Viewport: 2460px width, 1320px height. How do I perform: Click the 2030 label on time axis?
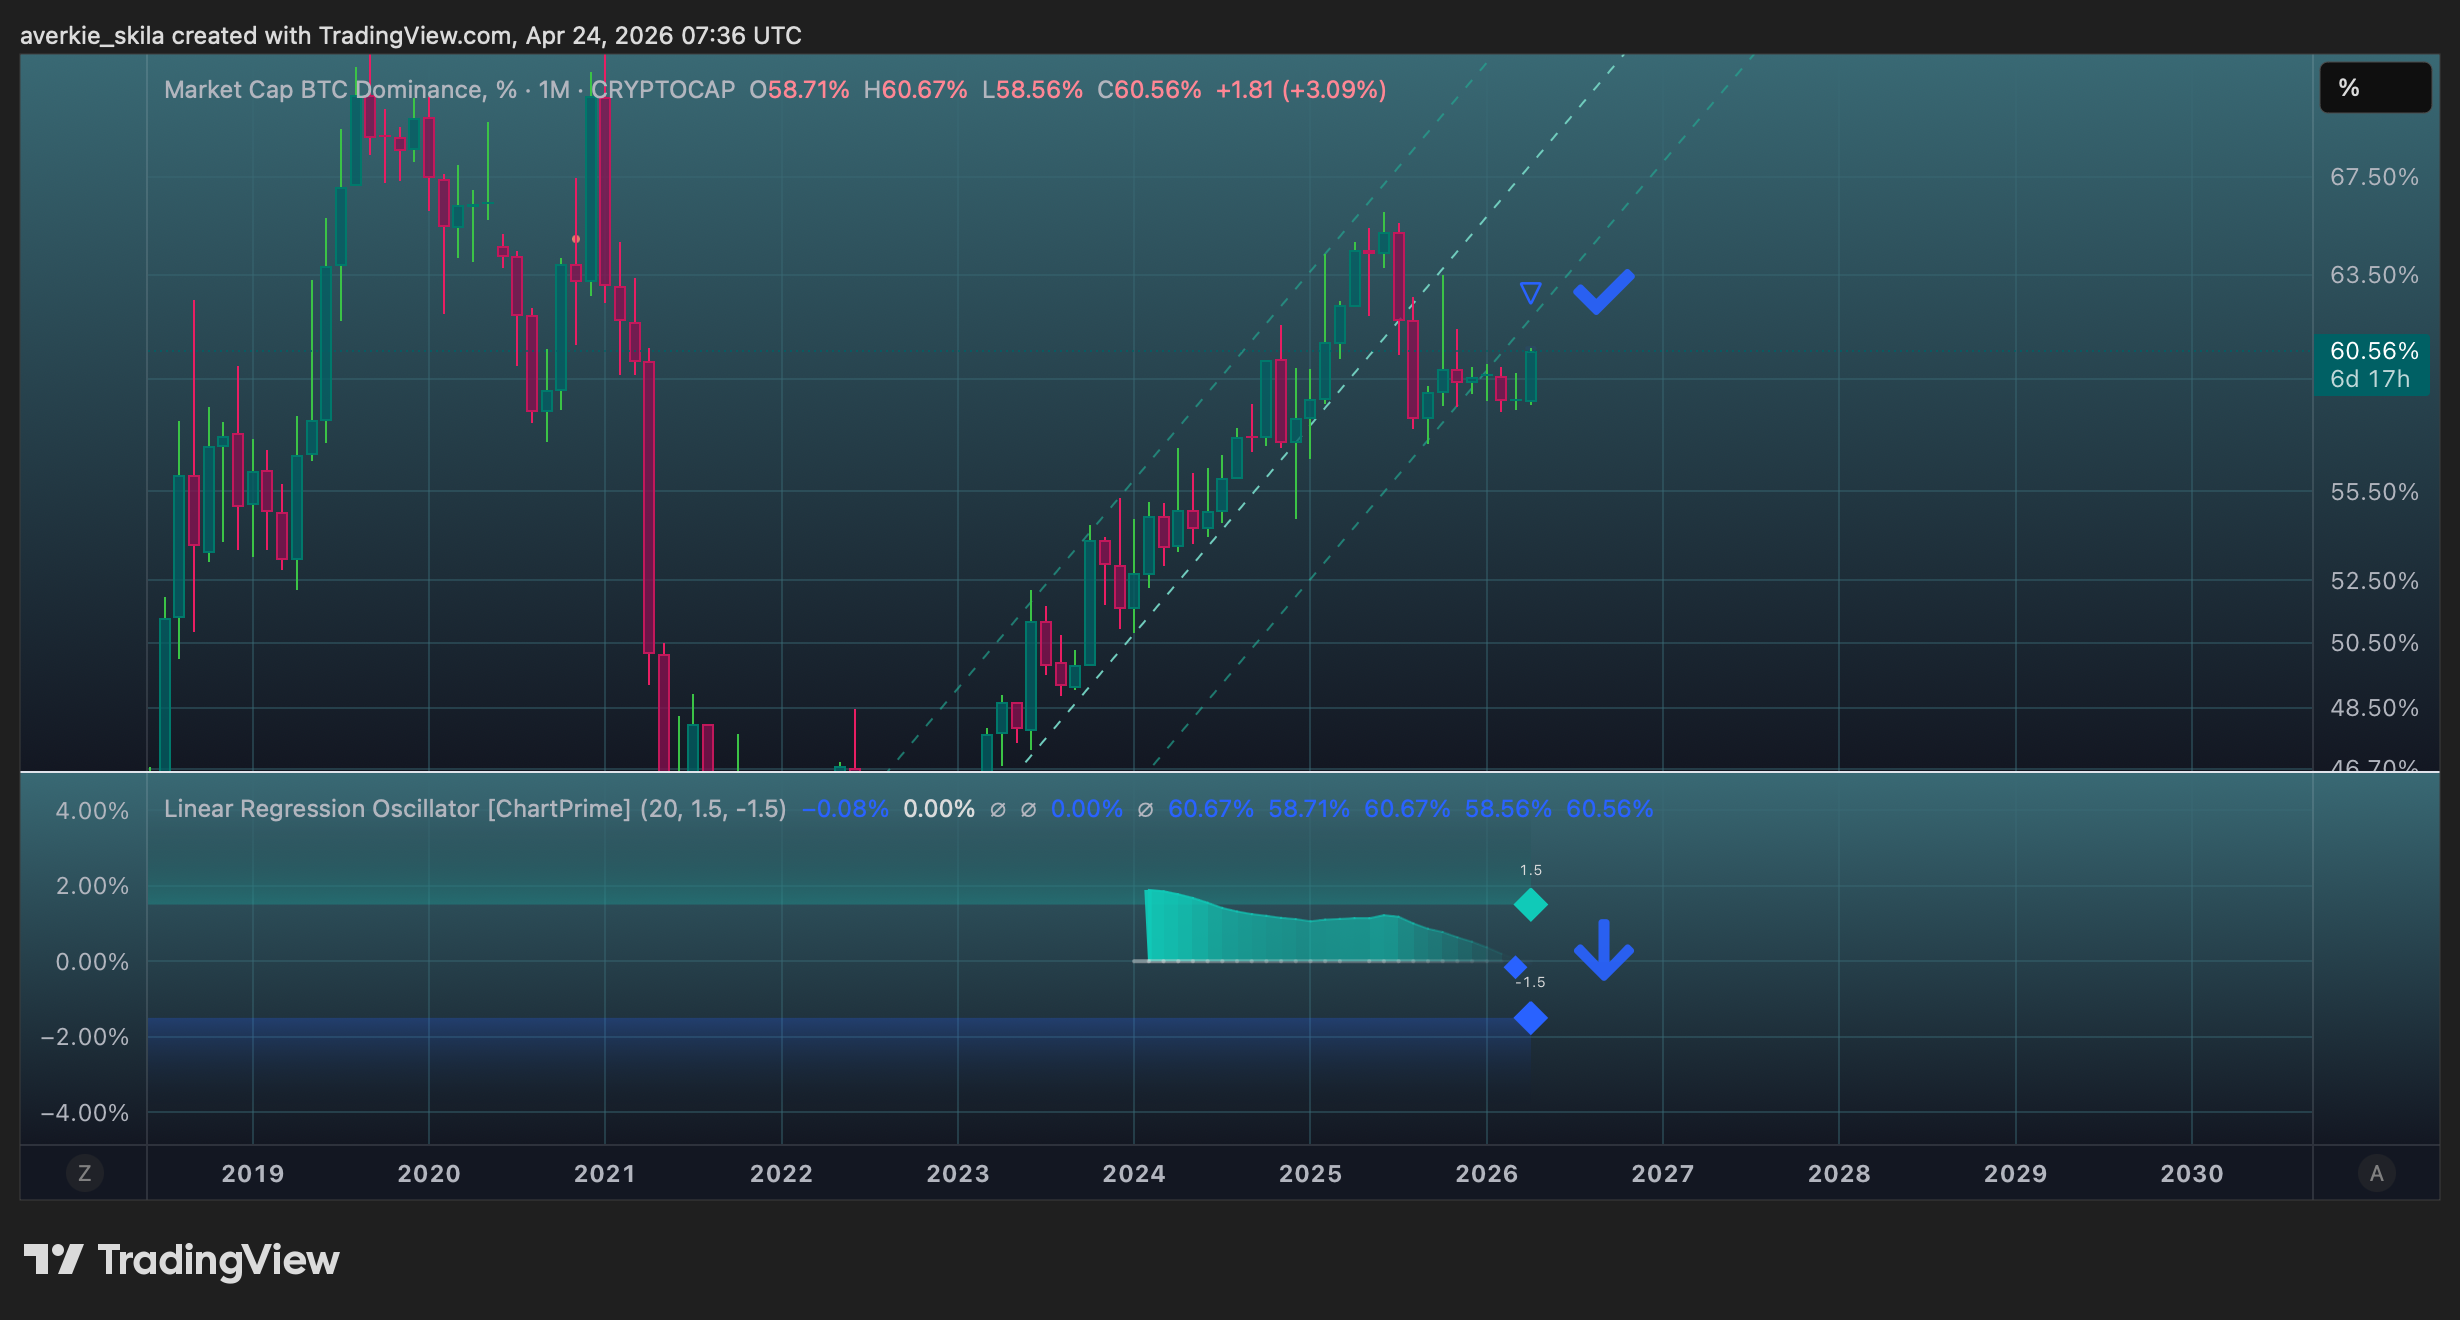click(2192, 1174)
